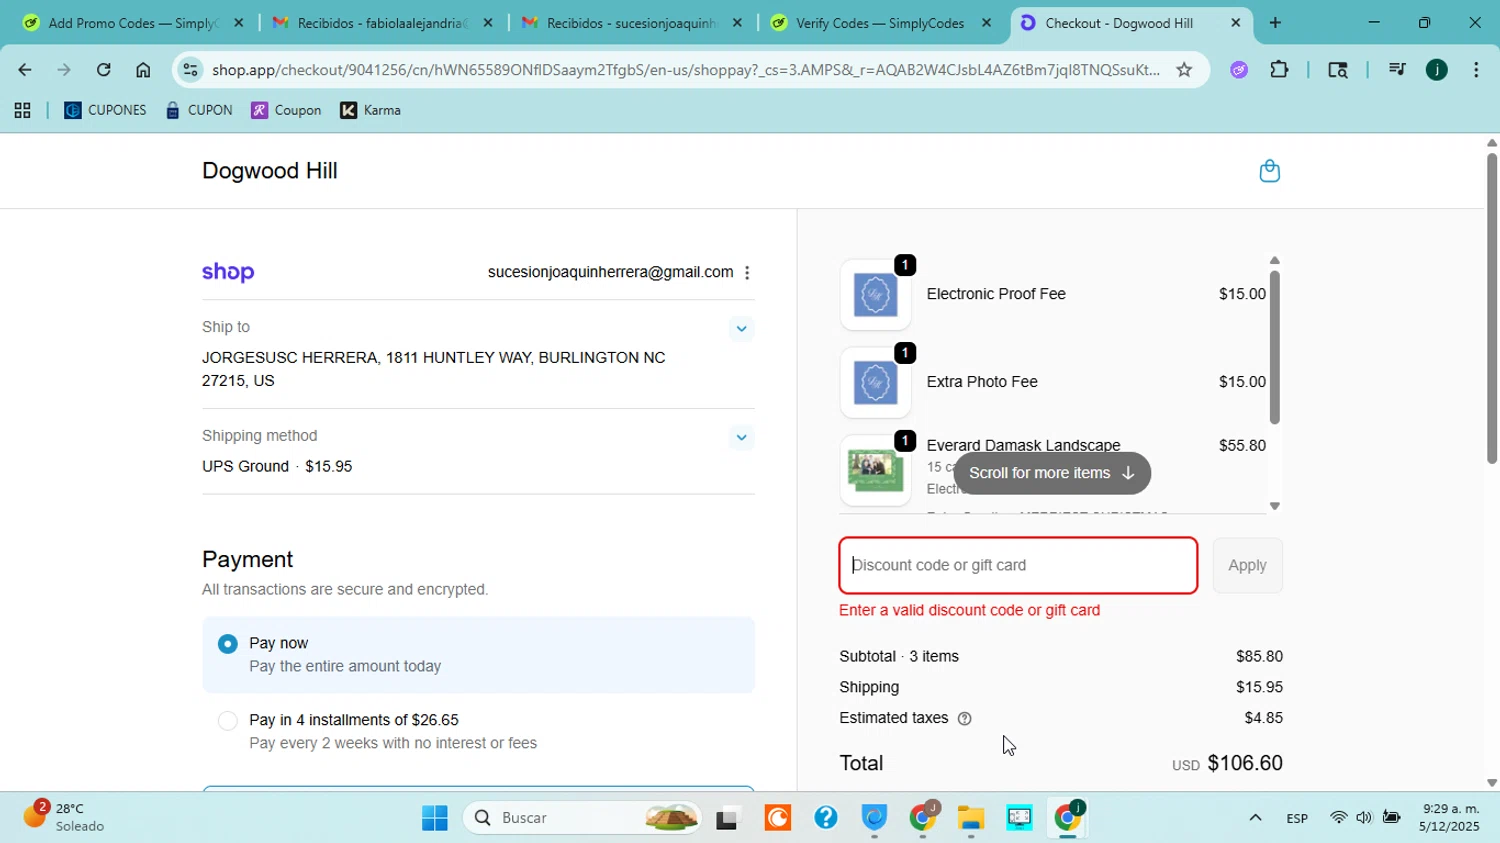1500x843 pixels.
Task: Open the weather widget on taskbar
Action: (65, 817)
